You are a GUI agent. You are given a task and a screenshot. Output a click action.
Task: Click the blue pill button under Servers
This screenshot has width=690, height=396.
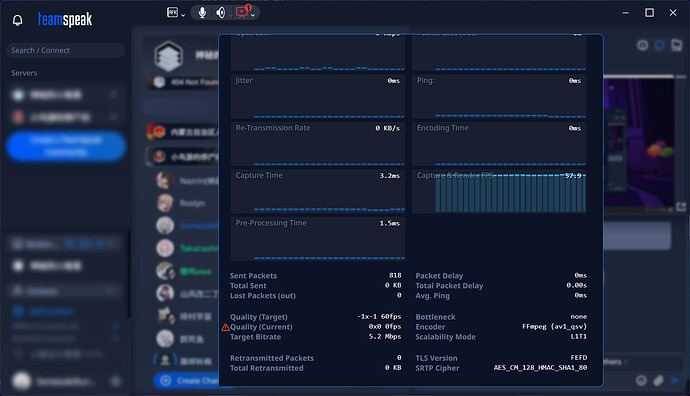66,146
